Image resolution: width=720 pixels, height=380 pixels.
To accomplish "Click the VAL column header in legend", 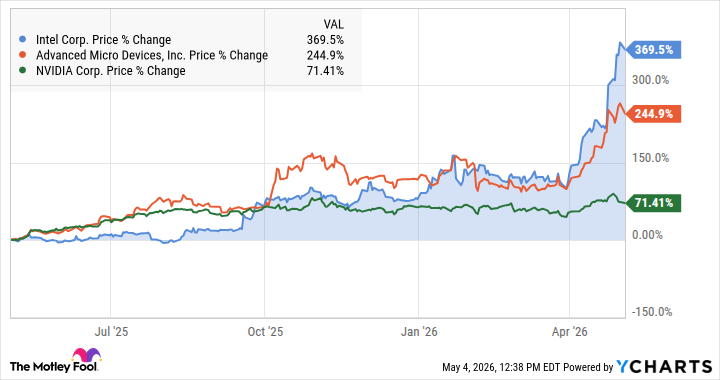I will pyautogui.click(x=333, y=24).
